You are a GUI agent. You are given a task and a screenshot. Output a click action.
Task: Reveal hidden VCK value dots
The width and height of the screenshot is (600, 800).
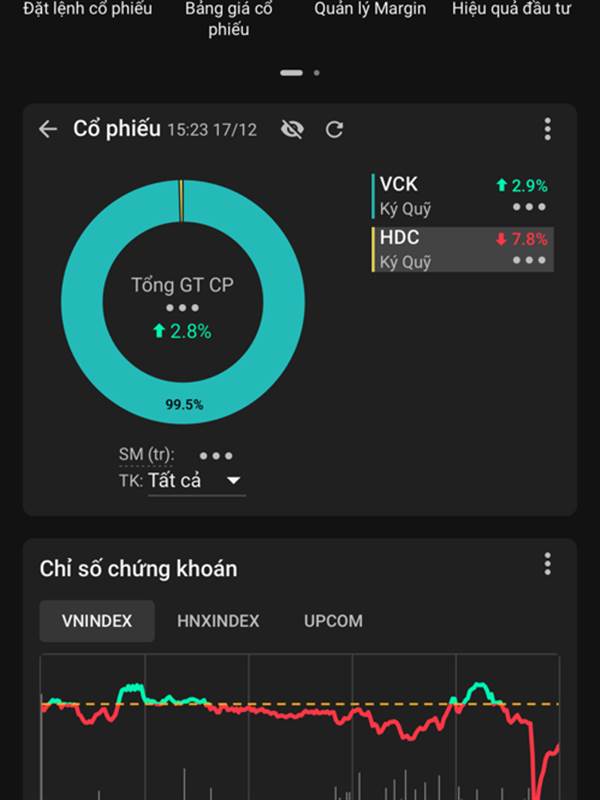pos(529,207)
